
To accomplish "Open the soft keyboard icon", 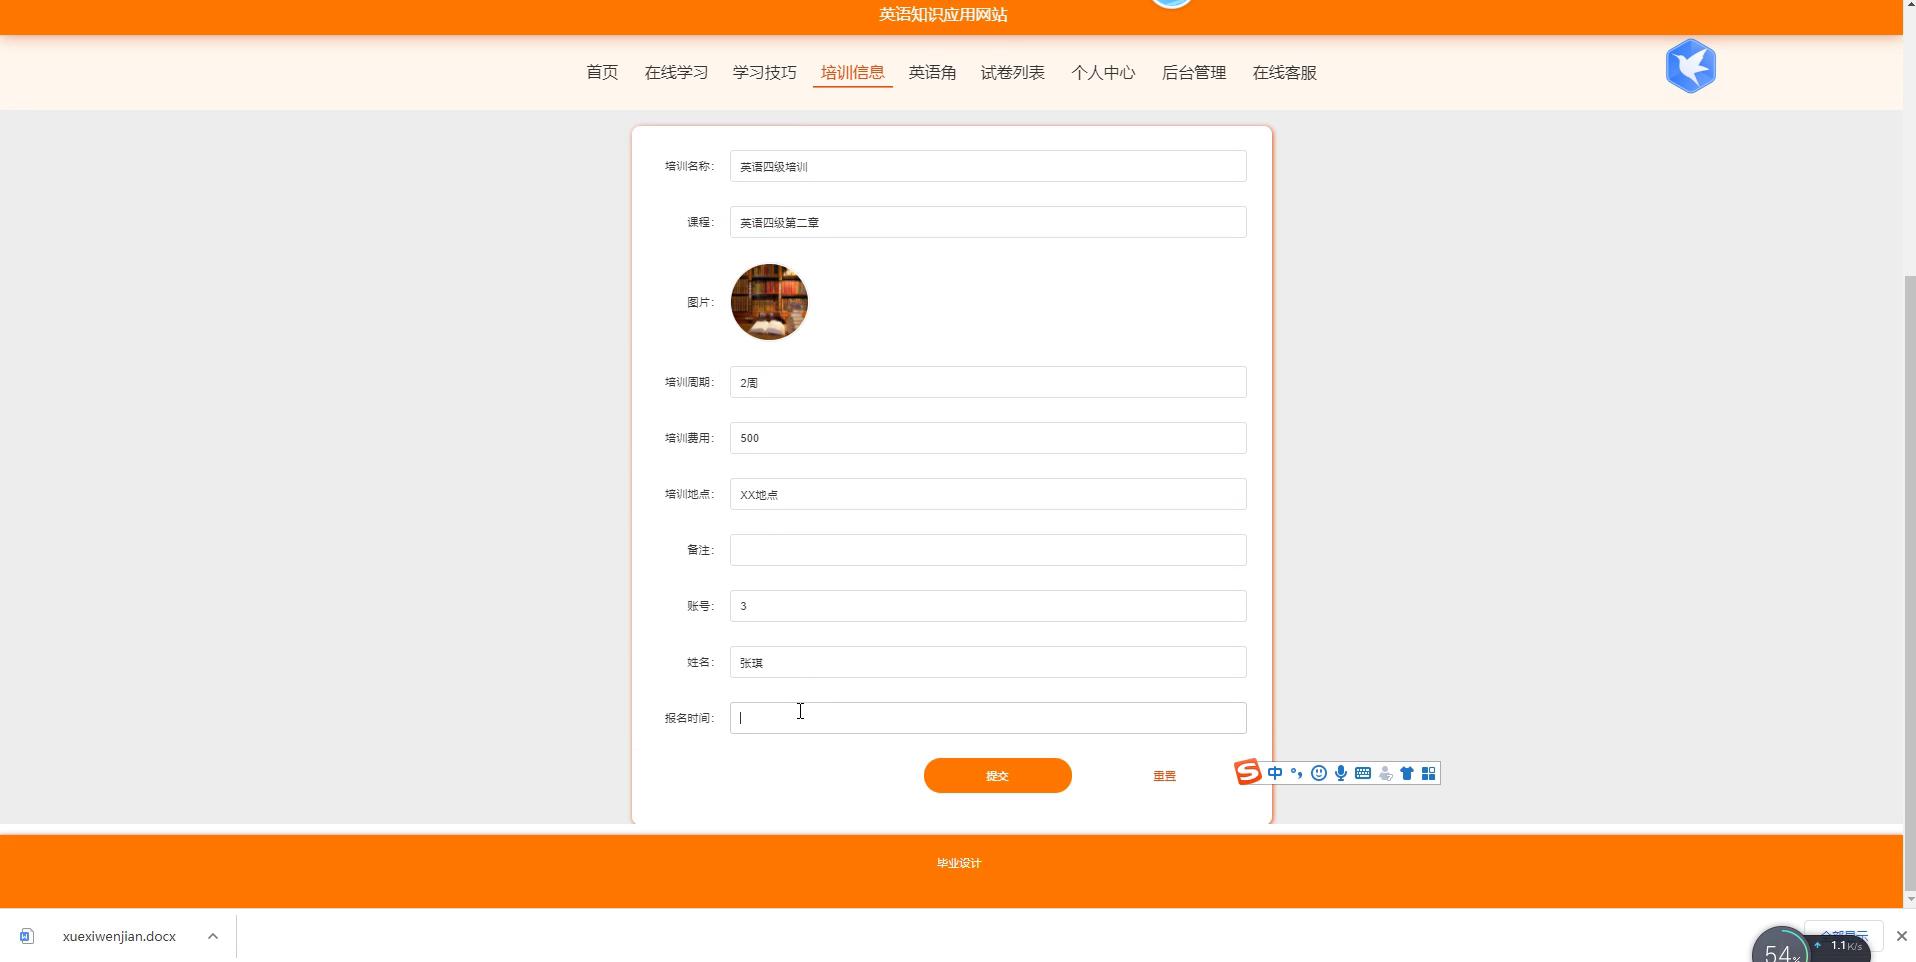I will pos(1363,773).
